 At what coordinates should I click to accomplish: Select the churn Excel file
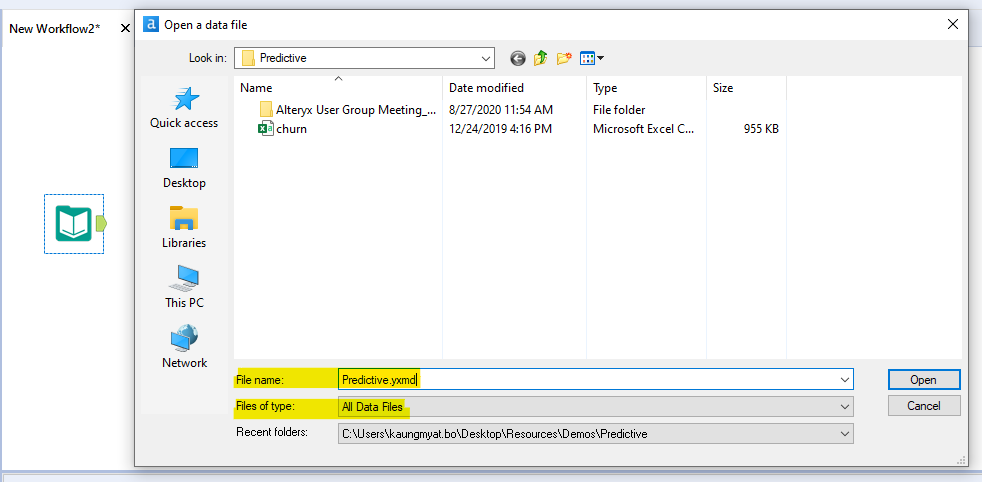282,130
